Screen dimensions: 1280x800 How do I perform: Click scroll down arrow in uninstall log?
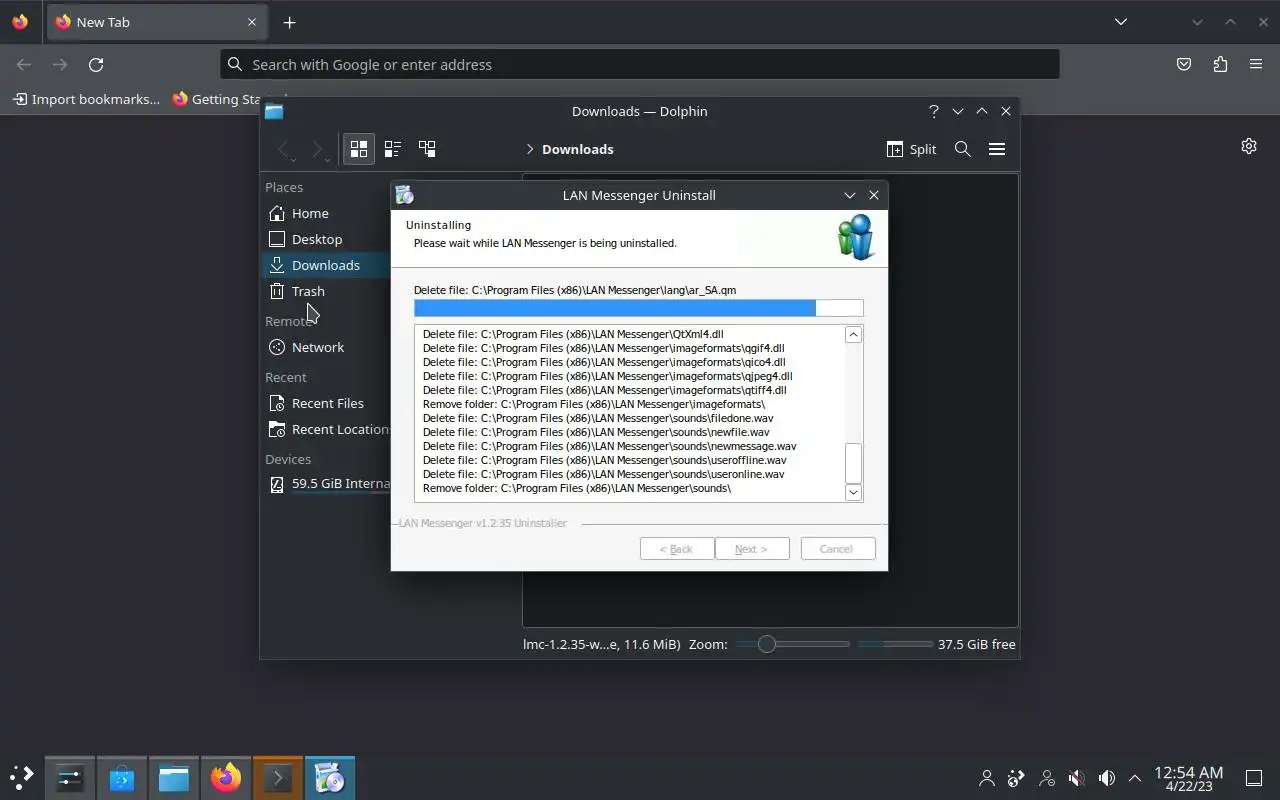853,492
